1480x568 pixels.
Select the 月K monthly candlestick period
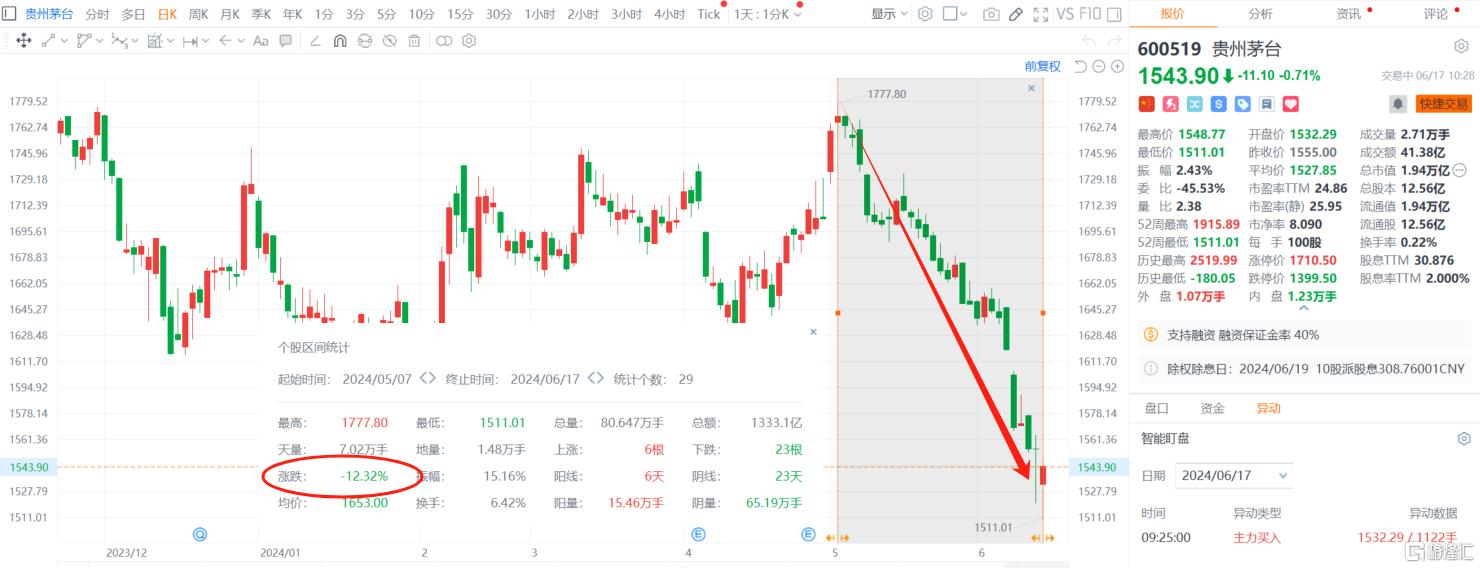point(230,14)
